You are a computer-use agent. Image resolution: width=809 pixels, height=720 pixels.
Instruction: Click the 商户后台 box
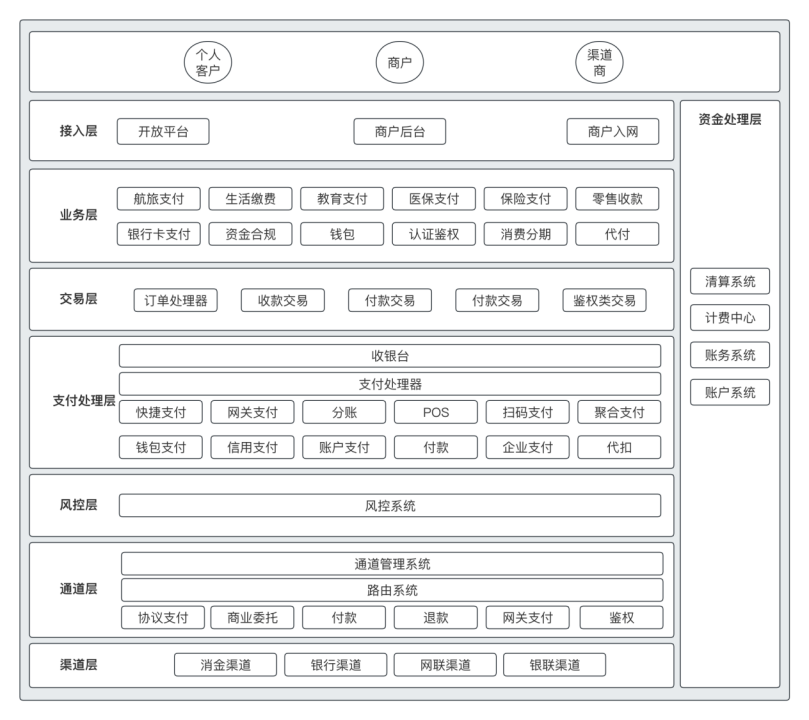(399, 131)
